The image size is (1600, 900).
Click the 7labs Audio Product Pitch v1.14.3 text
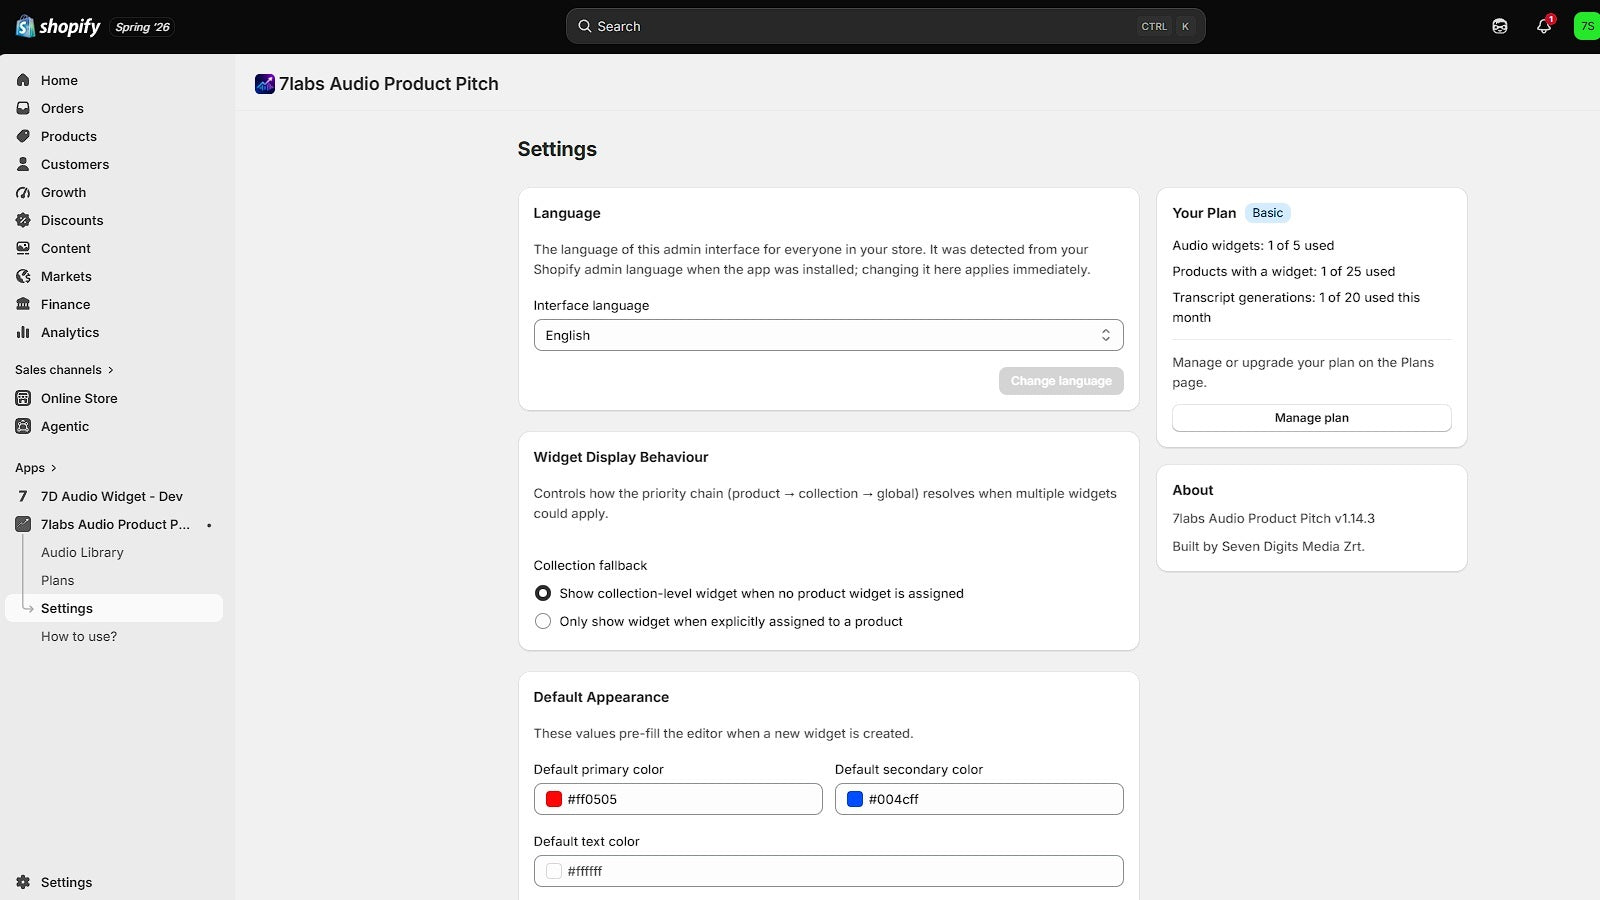tap(1273, 518)
